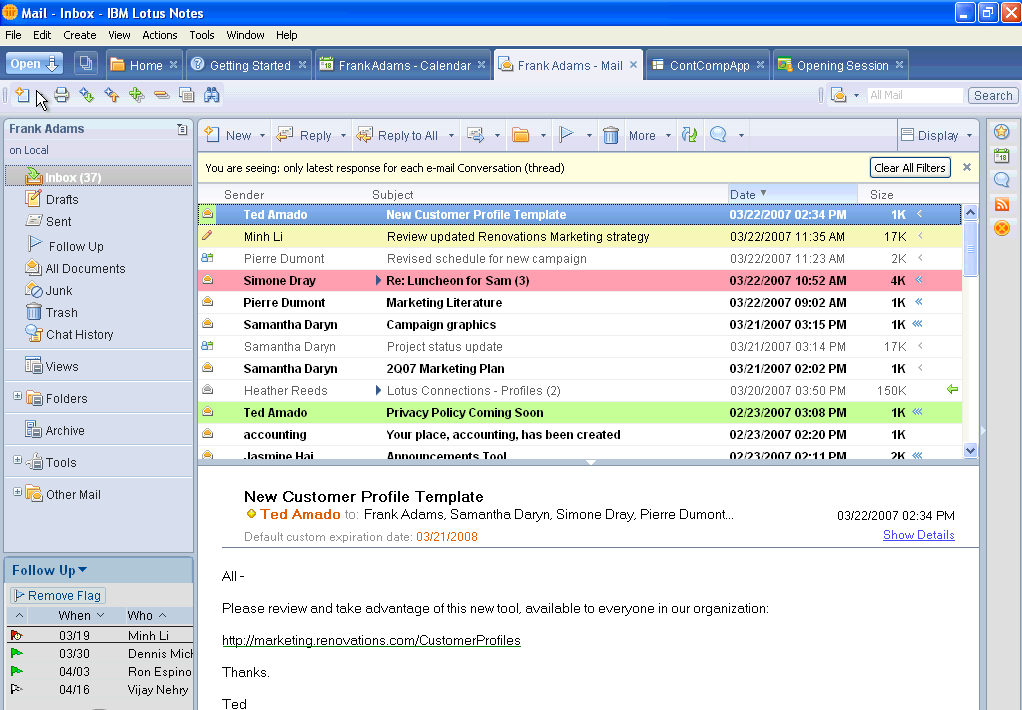Switch to Frank Adams - Calendar tab
Screen dimensions: 1022x710
point(403,65)
